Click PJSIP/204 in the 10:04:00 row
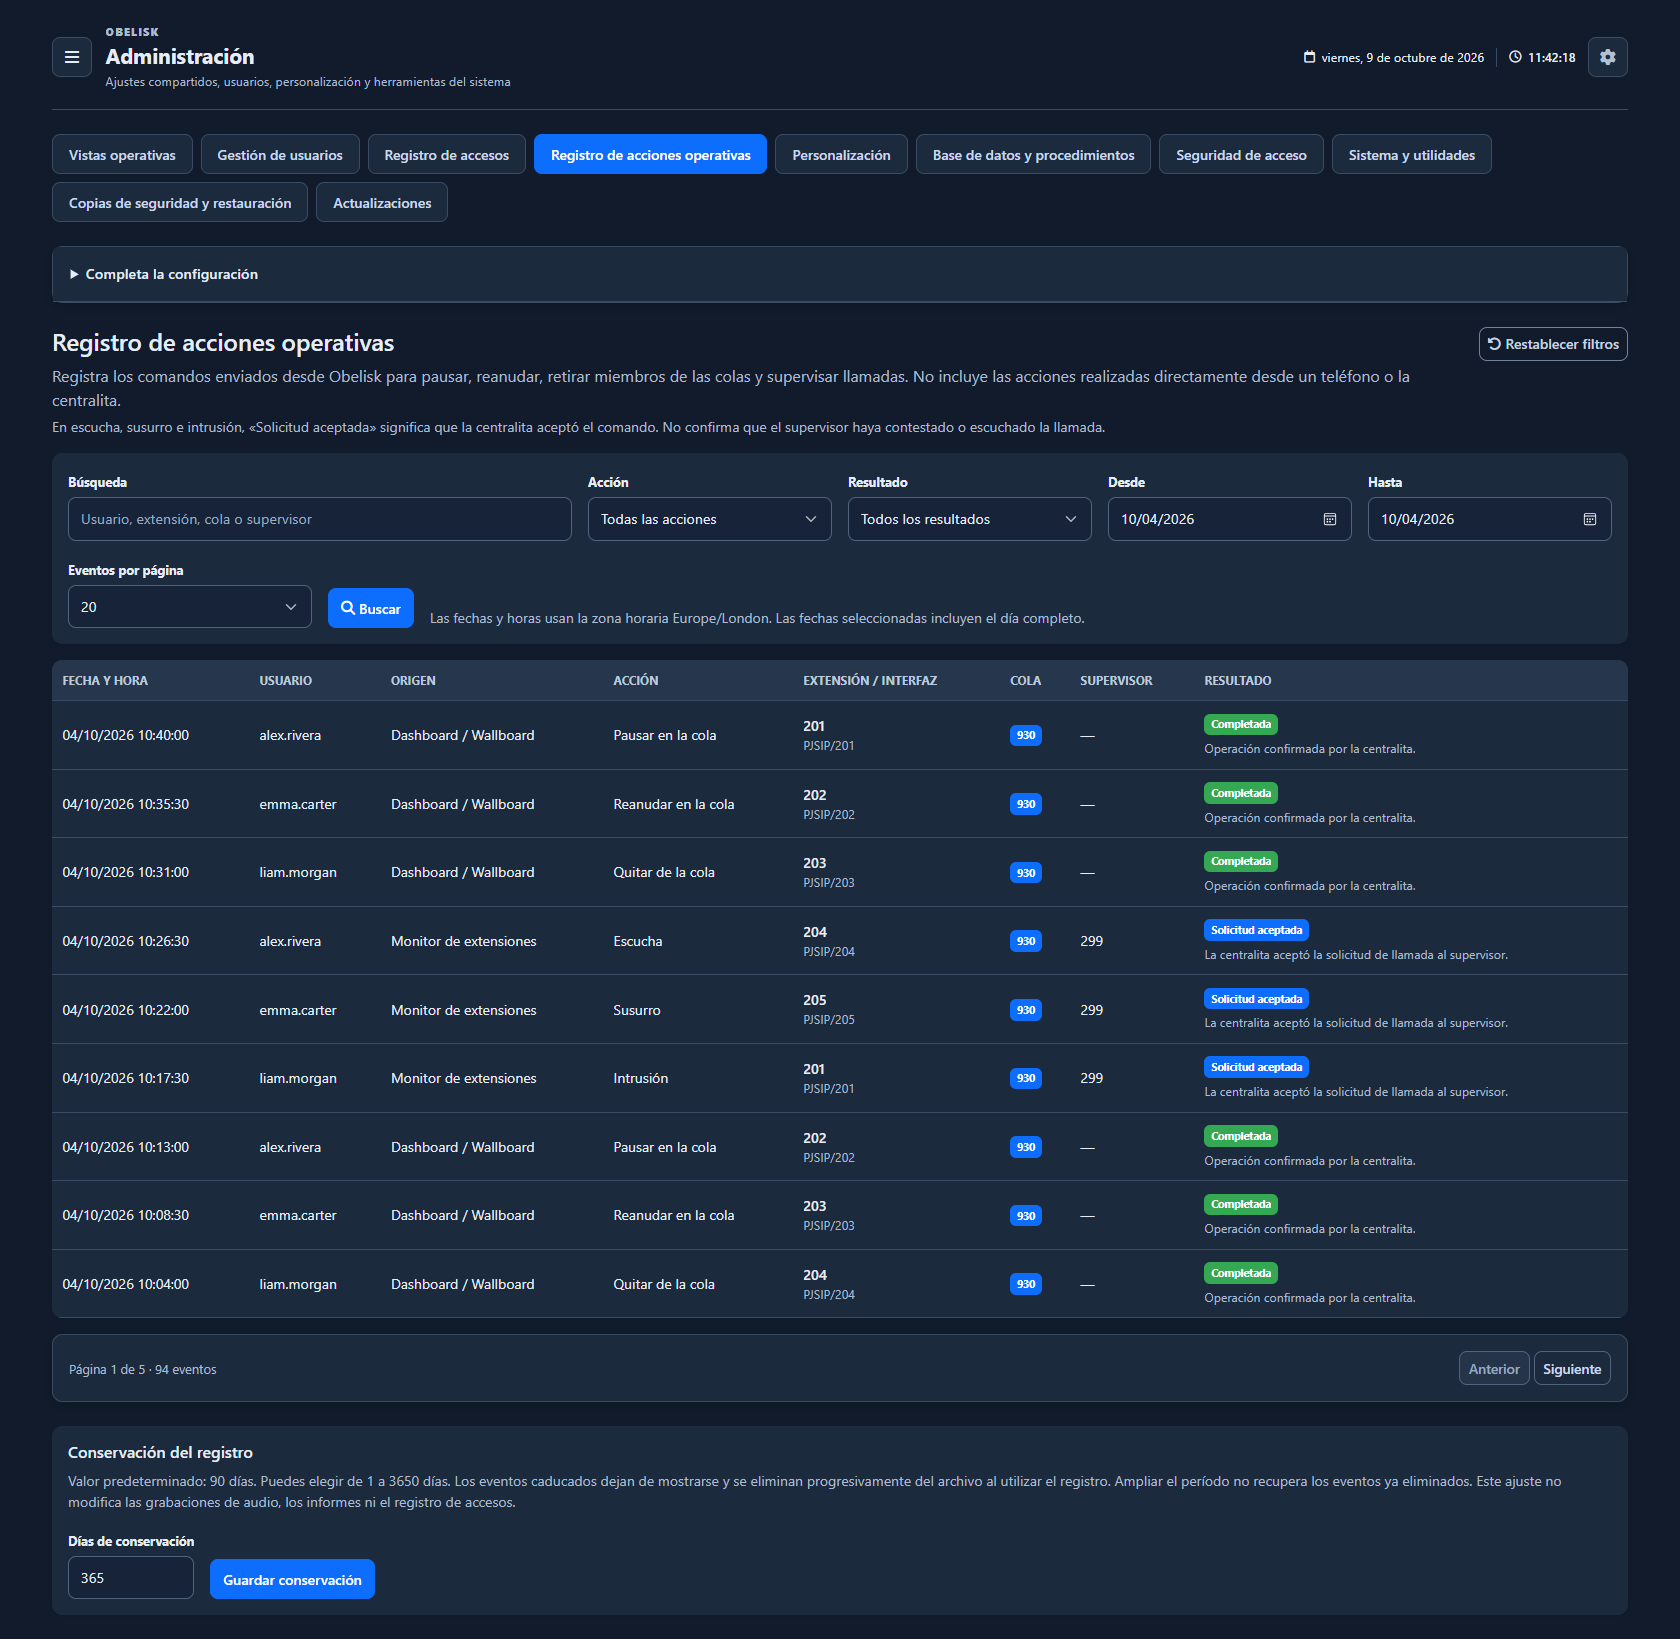This screenshot has width=1680, height=1639. [x=829, y=1295]
